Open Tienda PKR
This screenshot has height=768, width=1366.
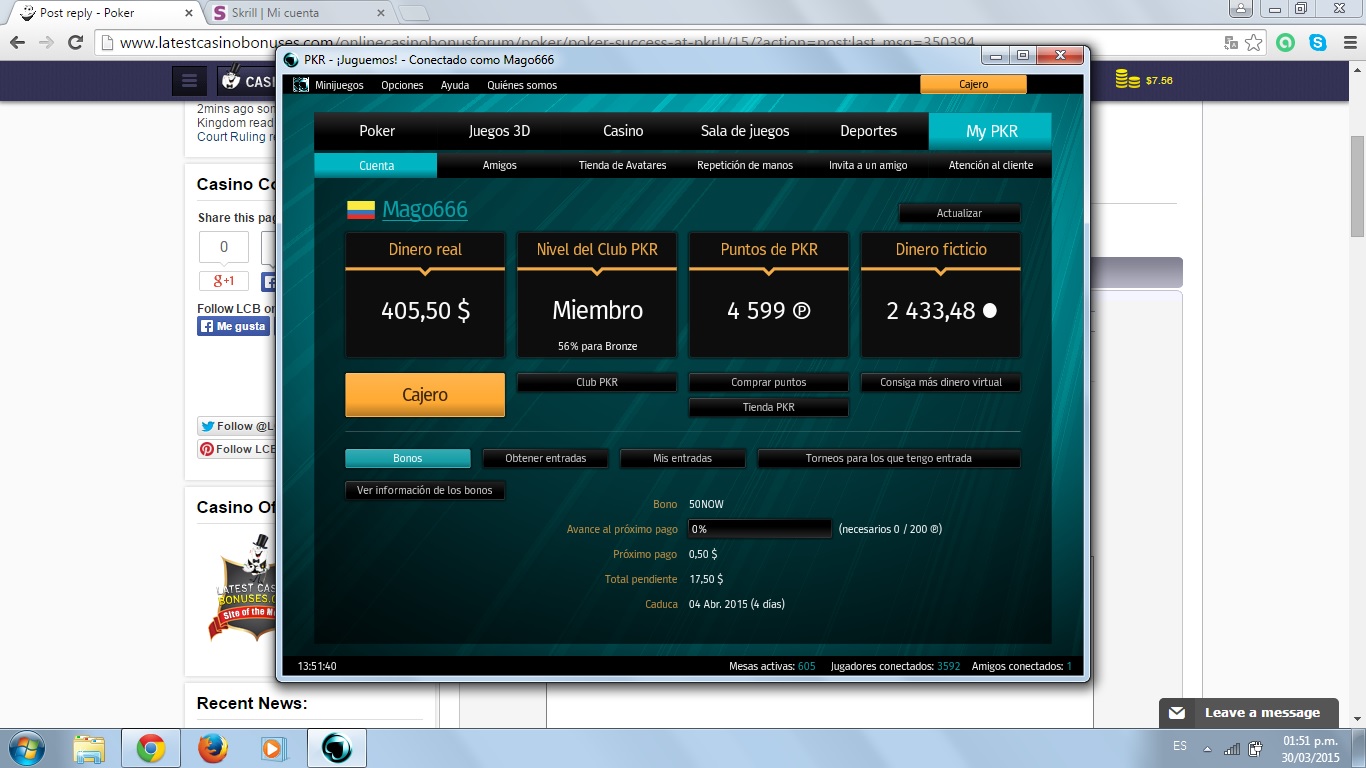[769, 407]
